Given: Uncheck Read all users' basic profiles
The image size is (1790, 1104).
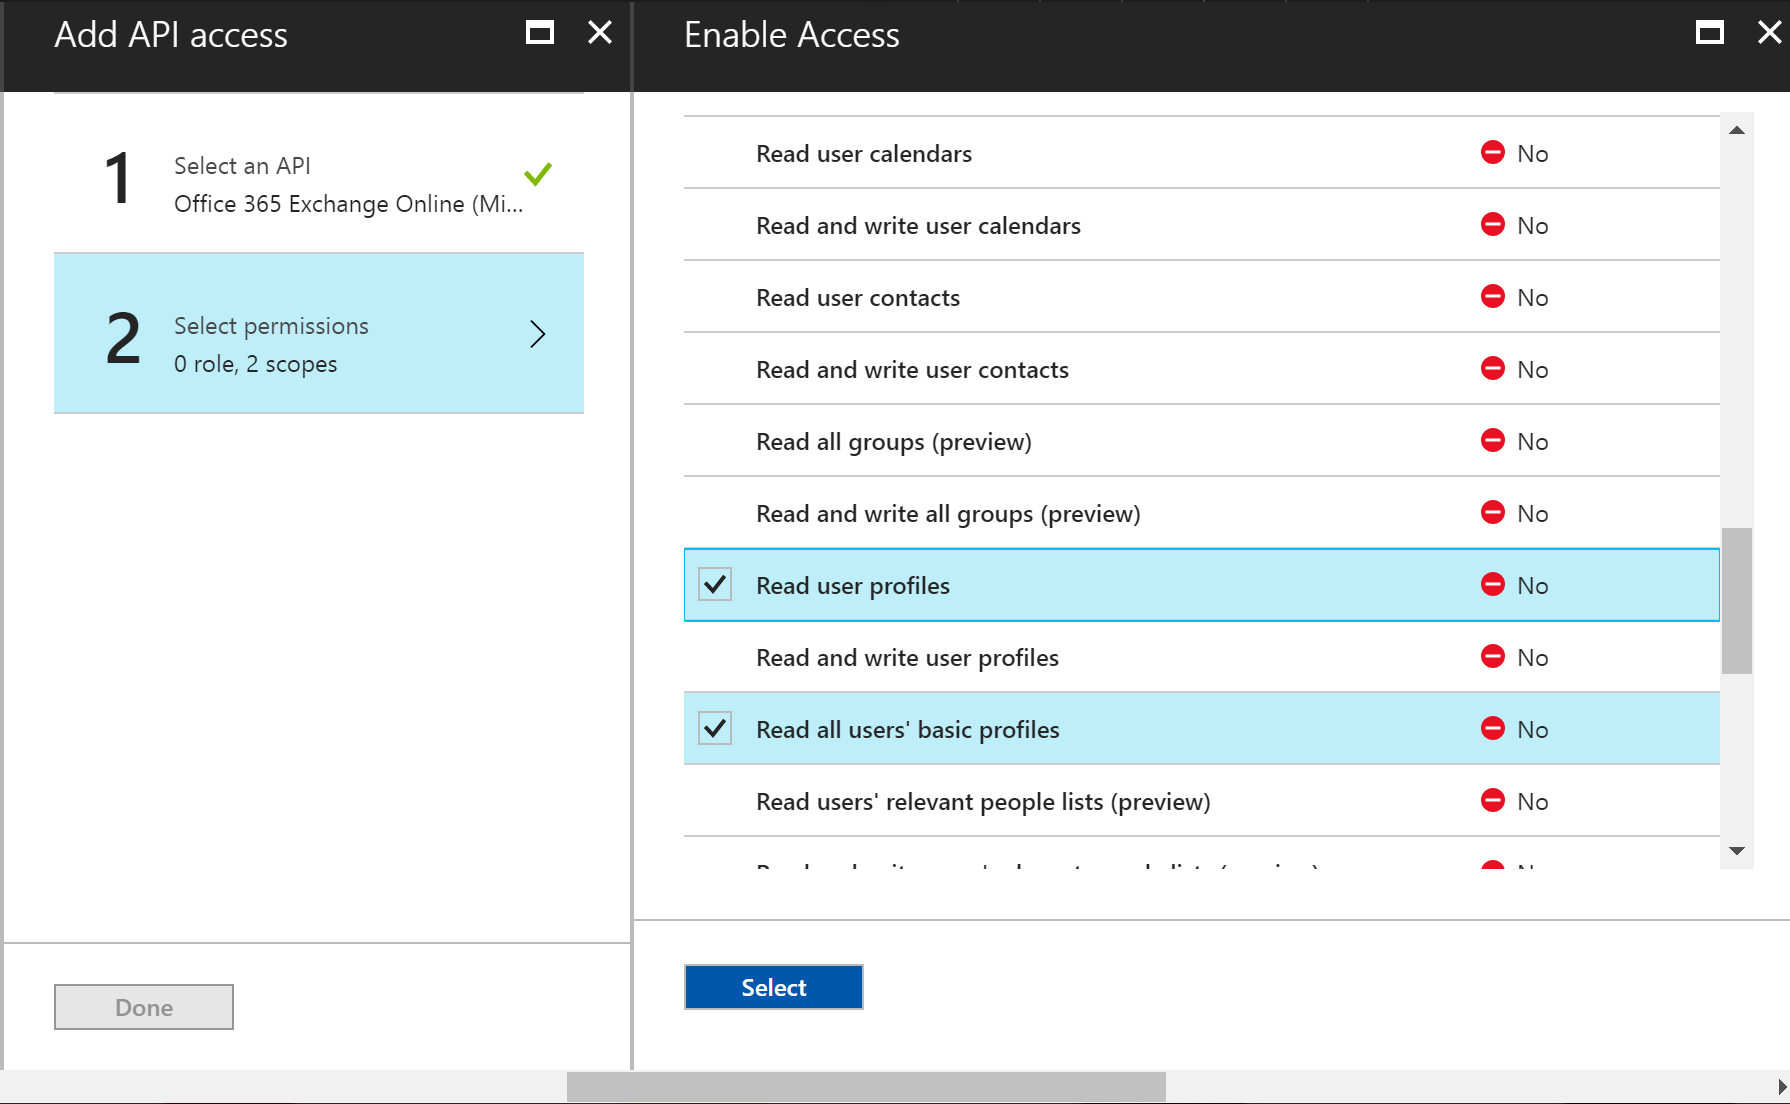Looking at the screenshot, I should tap(715, 729).
